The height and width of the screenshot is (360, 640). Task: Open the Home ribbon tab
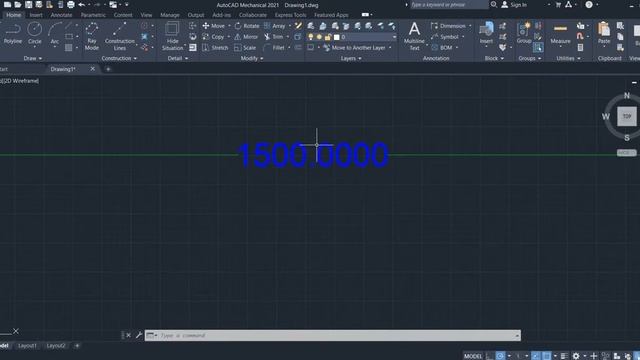point(13,15)
